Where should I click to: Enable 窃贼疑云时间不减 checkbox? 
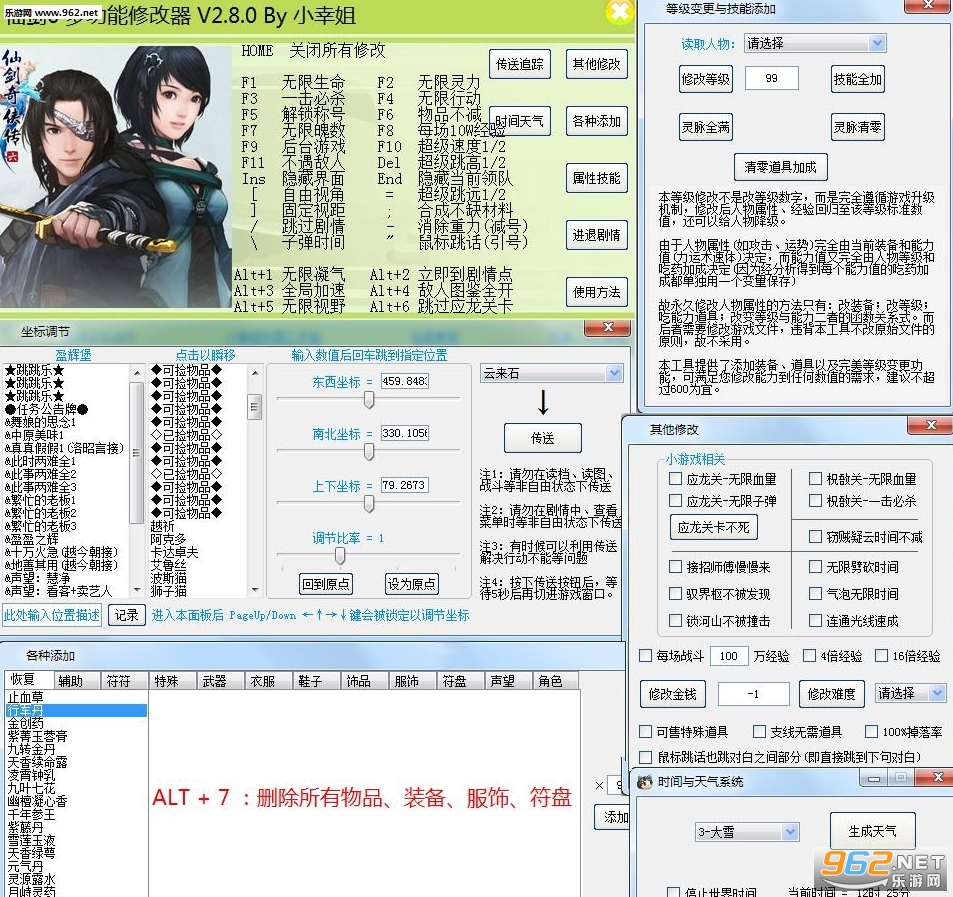coord(815,537)
